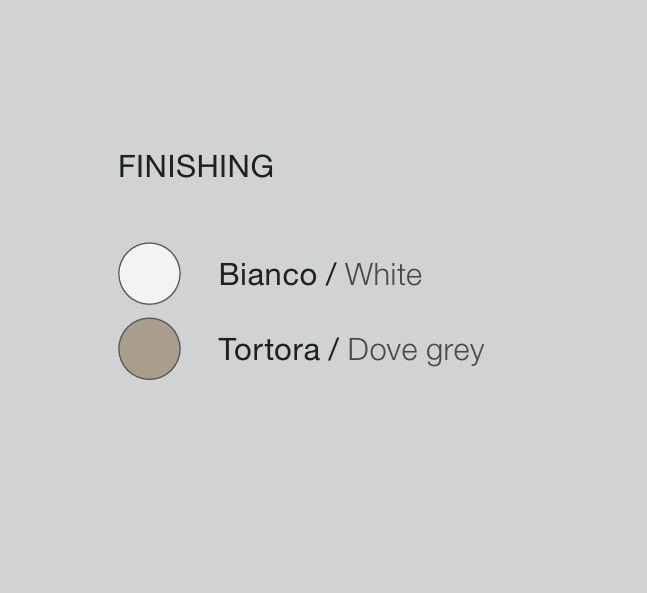The image size is (647, 593).
Task: Pick the Bianco swatch beside its label
Action: point(149,274)
